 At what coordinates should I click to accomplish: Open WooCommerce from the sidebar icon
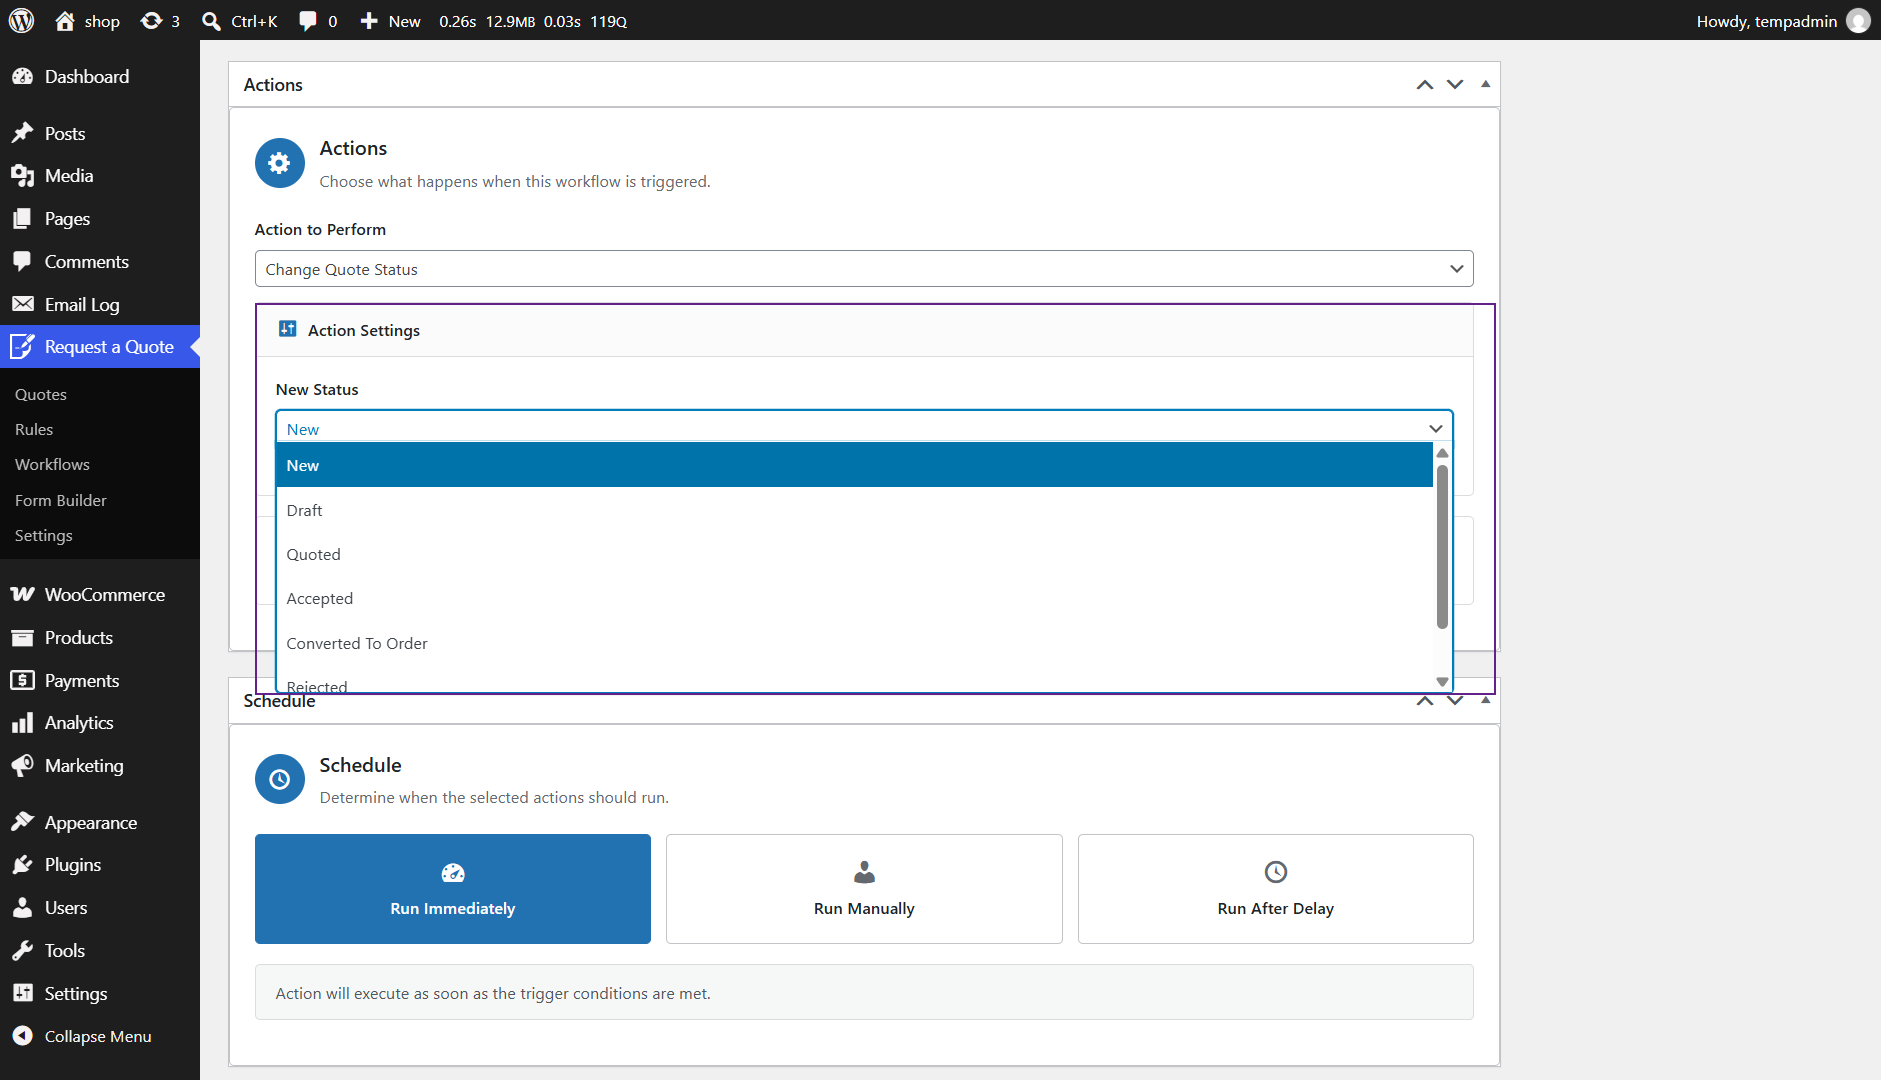[x=22, y=595]
